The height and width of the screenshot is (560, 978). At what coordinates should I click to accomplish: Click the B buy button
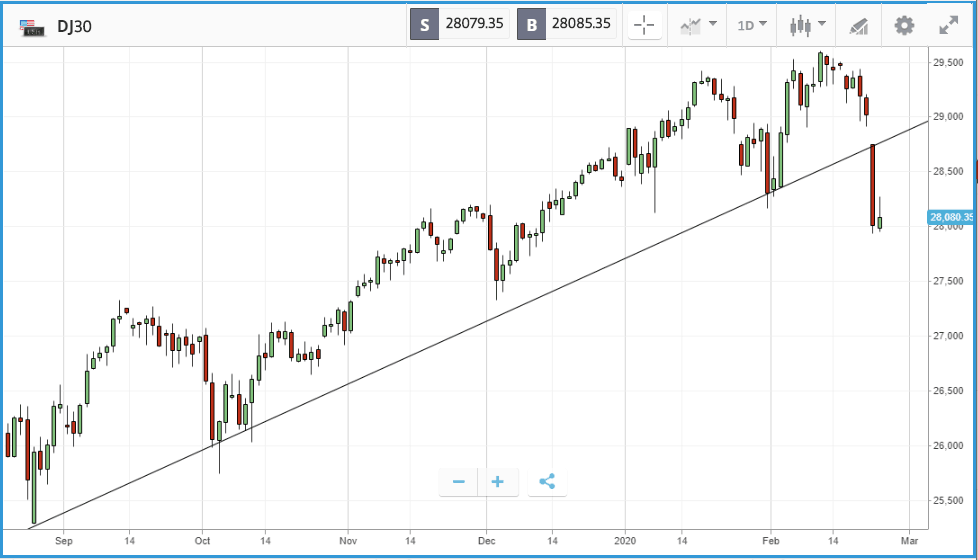(531, 25)
